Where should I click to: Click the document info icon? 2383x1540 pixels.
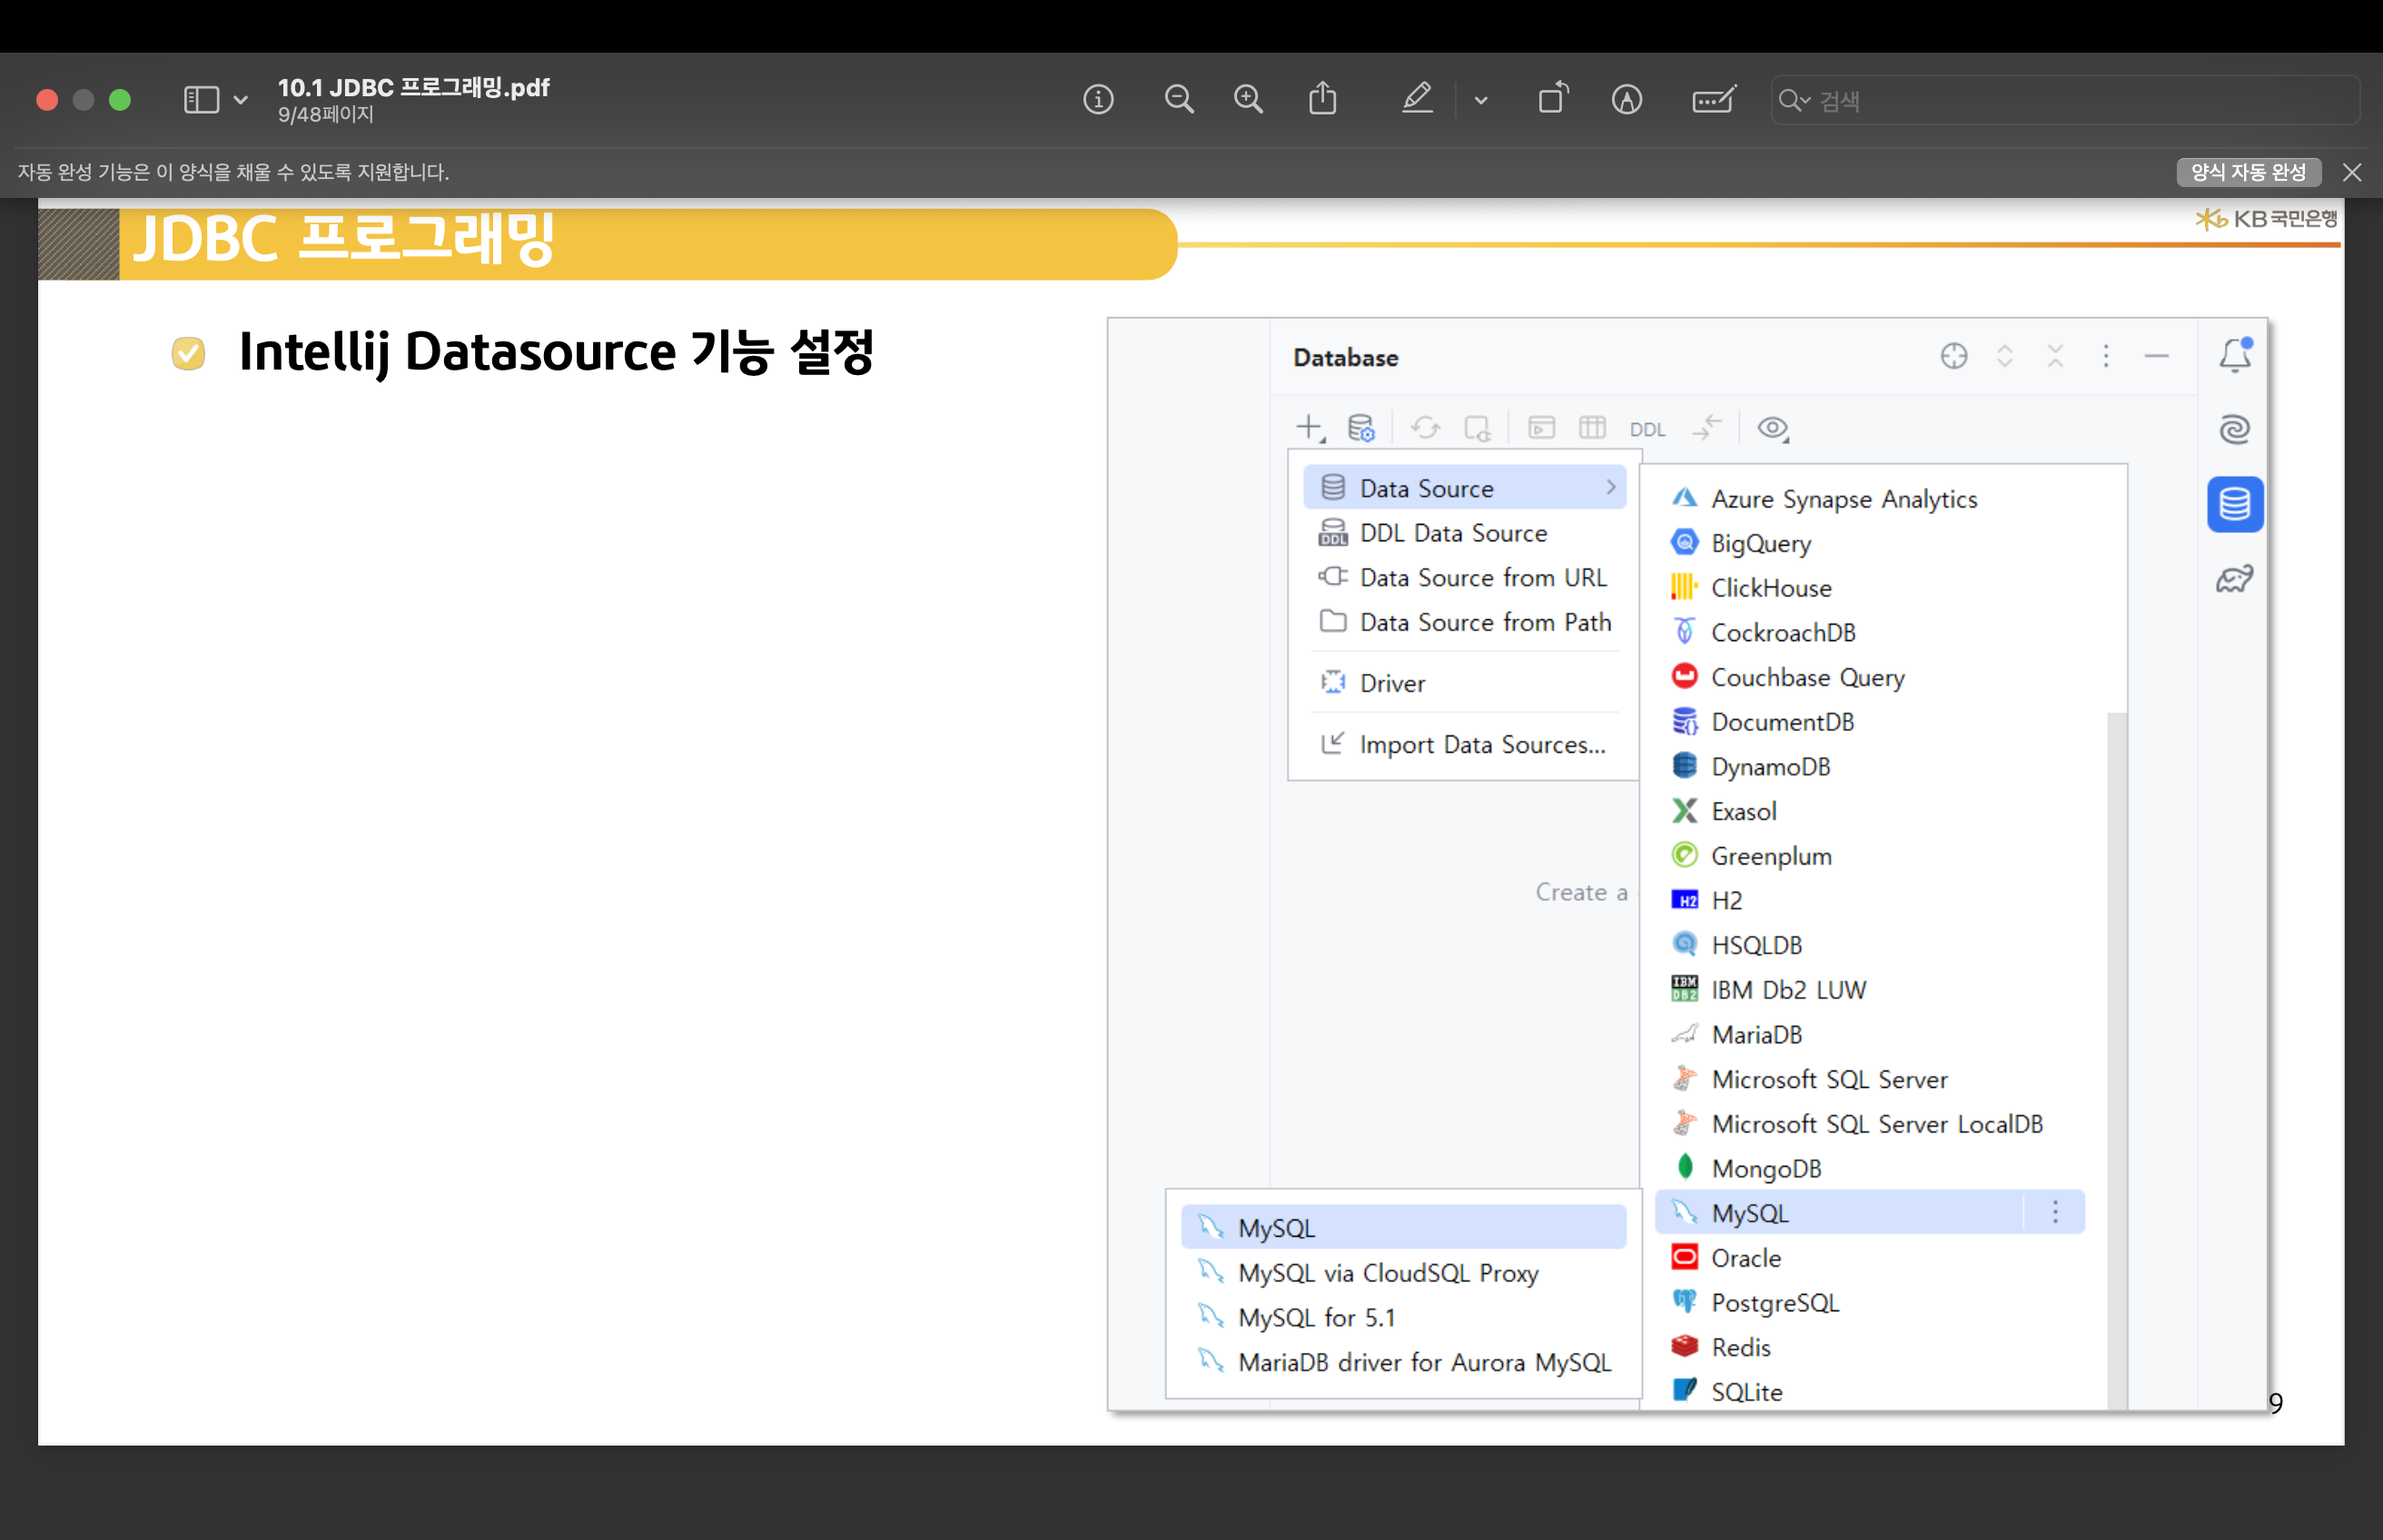pyautogui.click(x=1098, y=99)
